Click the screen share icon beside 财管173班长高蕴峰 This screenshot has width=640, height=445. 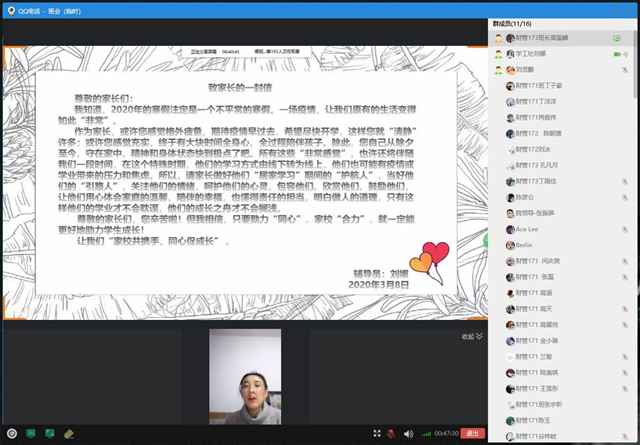[x=618, y=37]
